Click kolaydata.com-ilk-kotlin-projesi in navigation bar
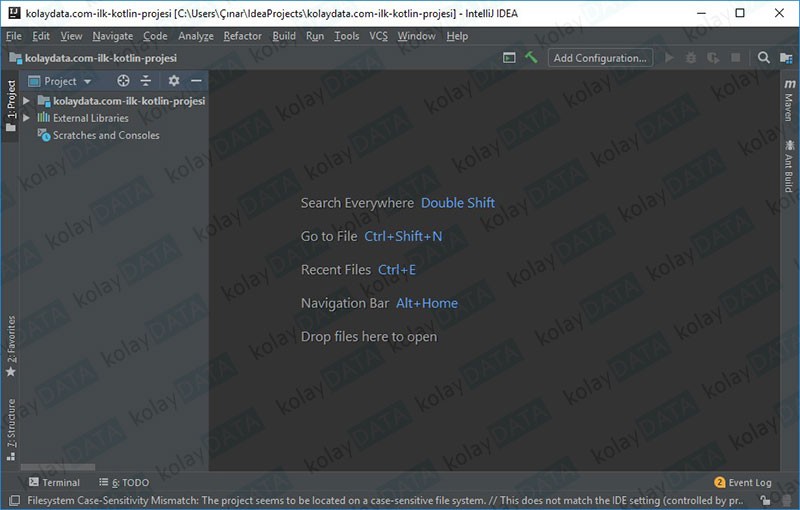 101,58
